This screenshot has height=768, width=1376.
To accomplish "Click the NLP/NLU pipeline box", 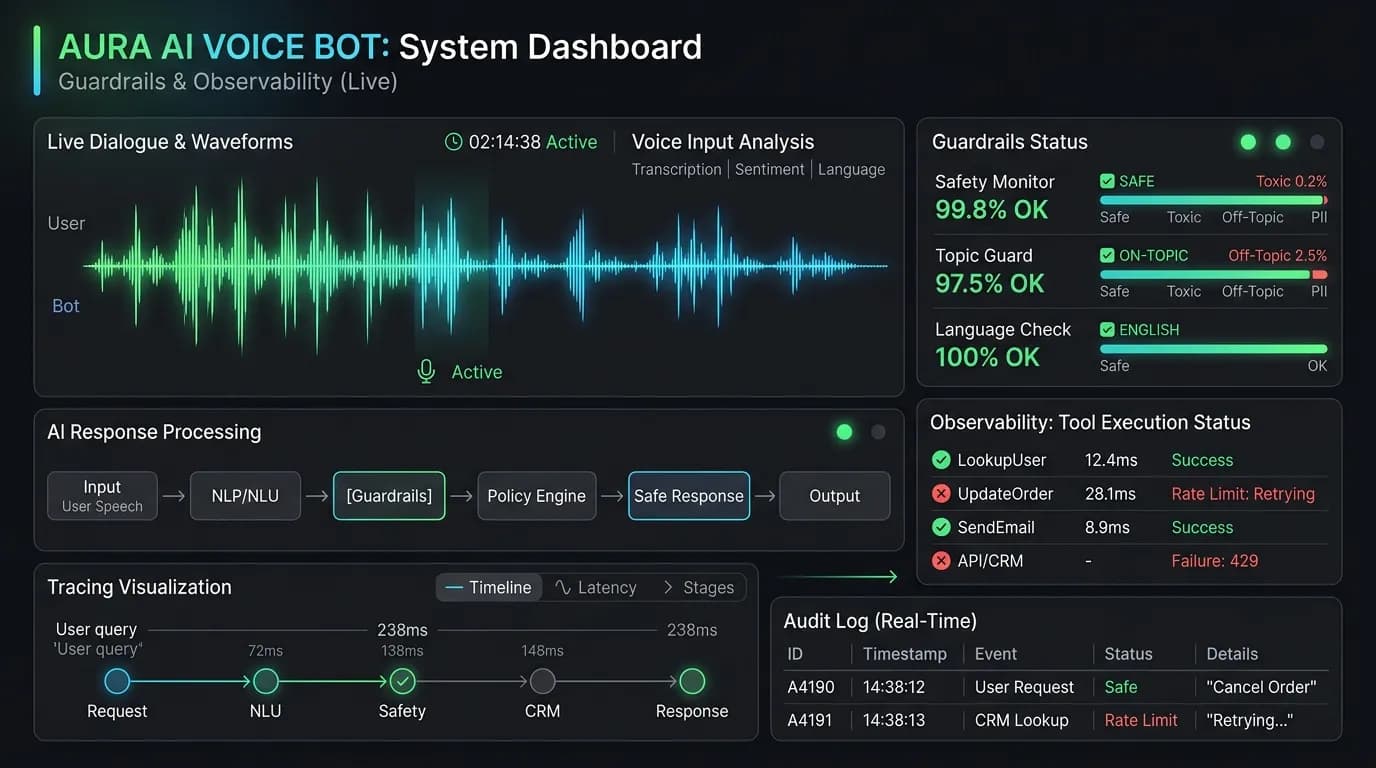I will point(245,496).
